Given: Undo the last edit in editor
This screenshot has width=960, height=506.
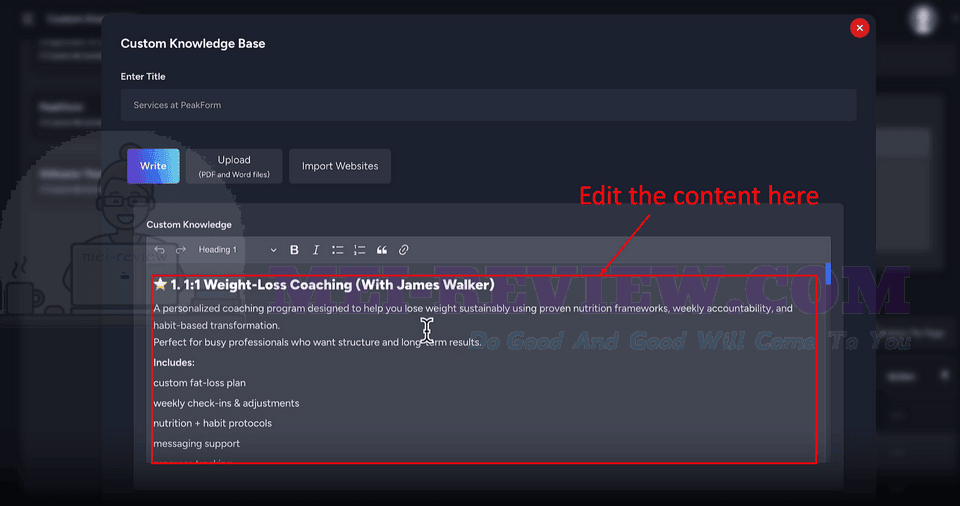Looking at the screenshot, I should point(159,250).
